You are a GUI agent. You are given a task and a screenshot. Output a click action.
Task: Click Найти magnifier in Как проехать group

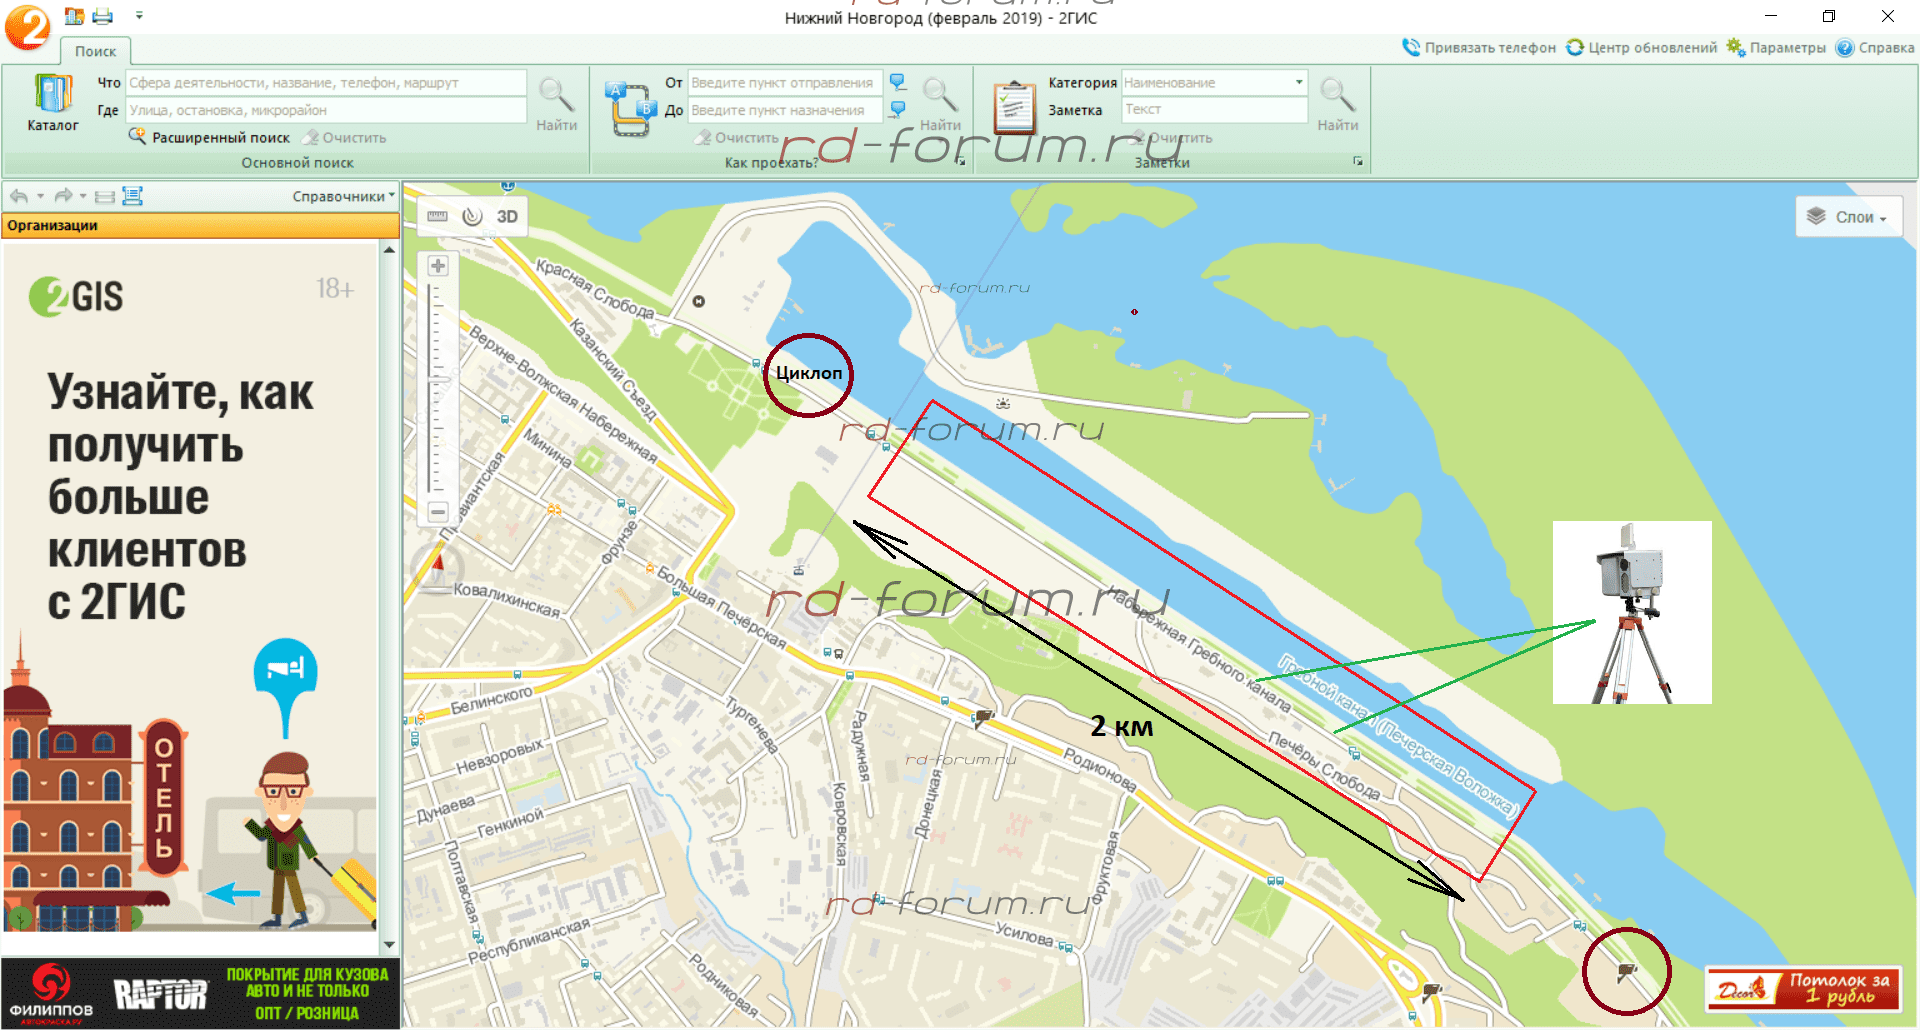[940, 104]
